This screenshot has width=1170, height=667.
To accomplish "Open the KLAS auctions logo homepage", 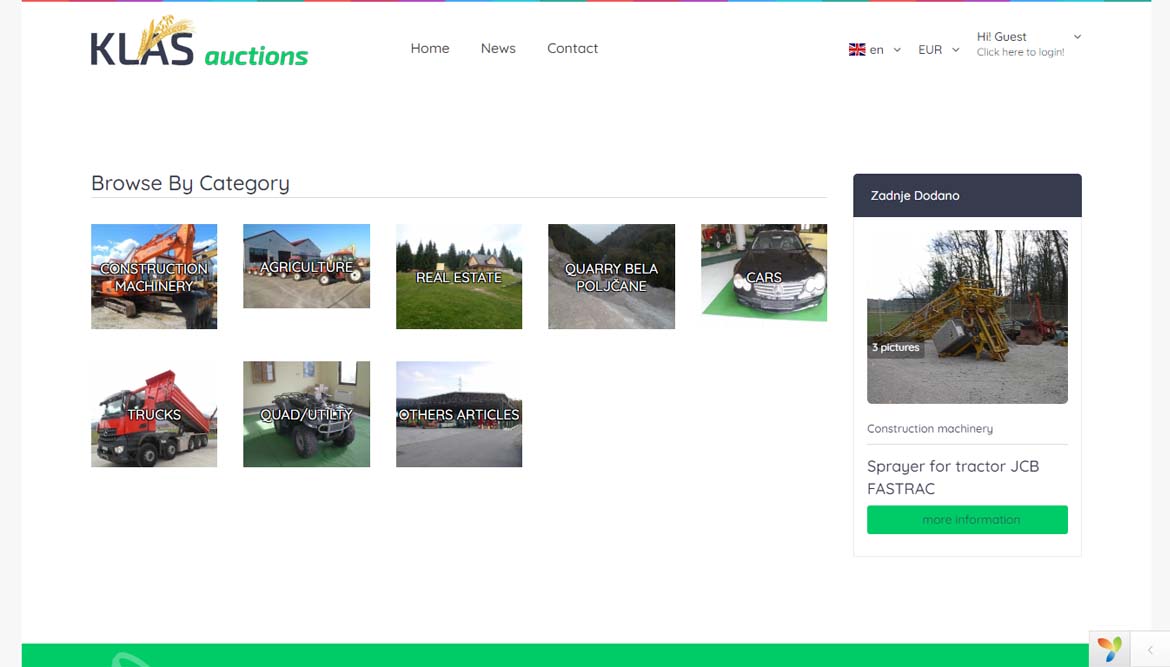I will click(x=198, y=43).
